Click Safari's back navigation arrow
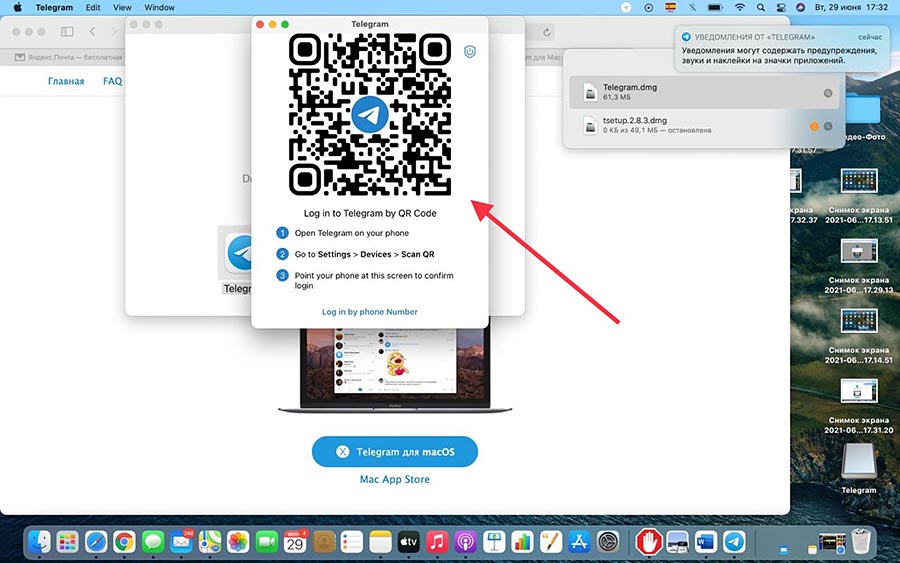The width and height of the screenshot is (900, 563). 92,32
